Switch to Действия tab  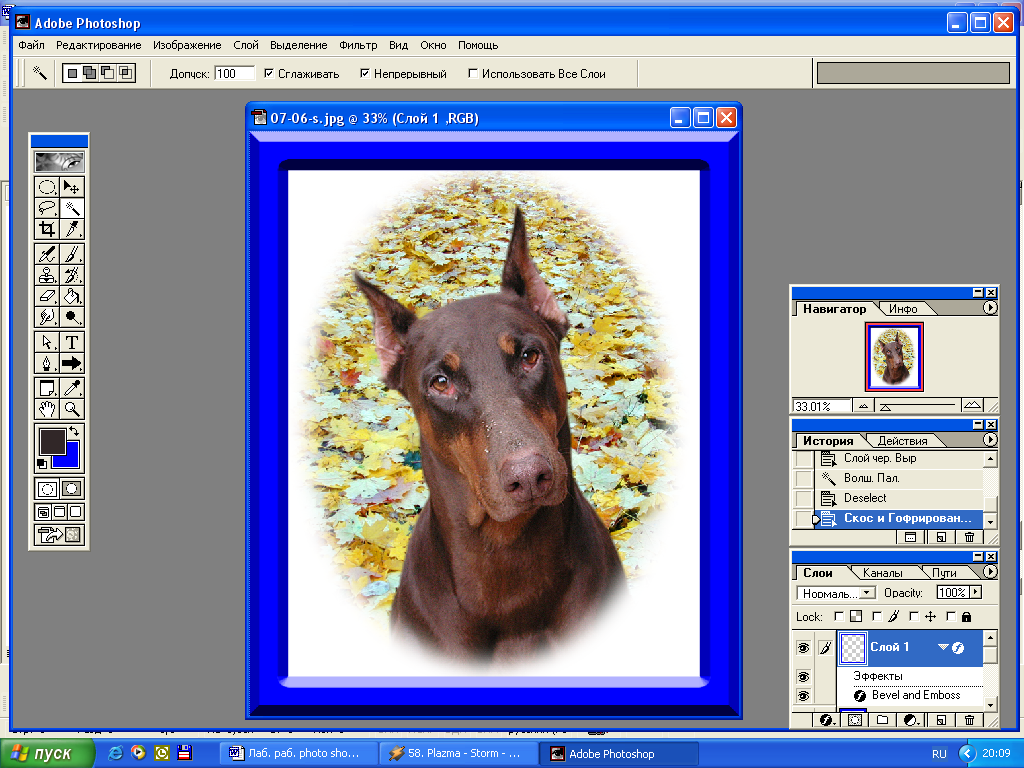(x=902, y=441)
